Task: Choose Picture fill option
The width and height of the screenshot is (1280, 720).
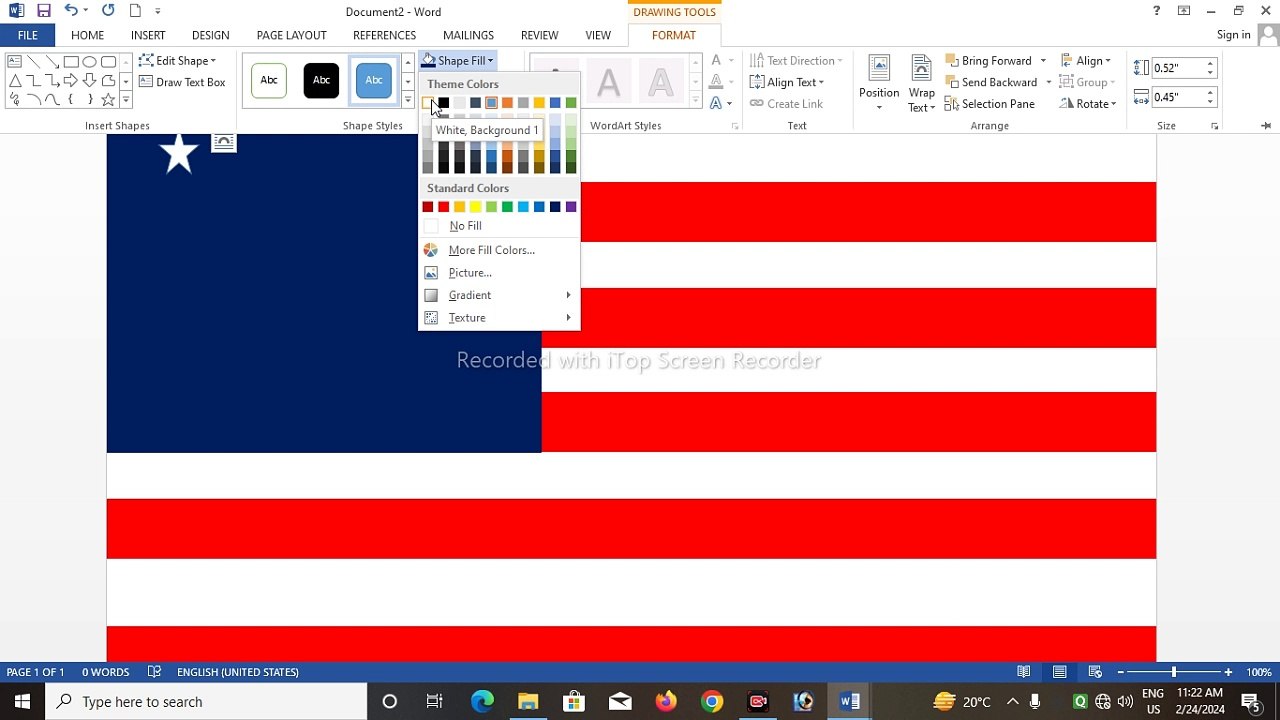Action: point(499,273)
